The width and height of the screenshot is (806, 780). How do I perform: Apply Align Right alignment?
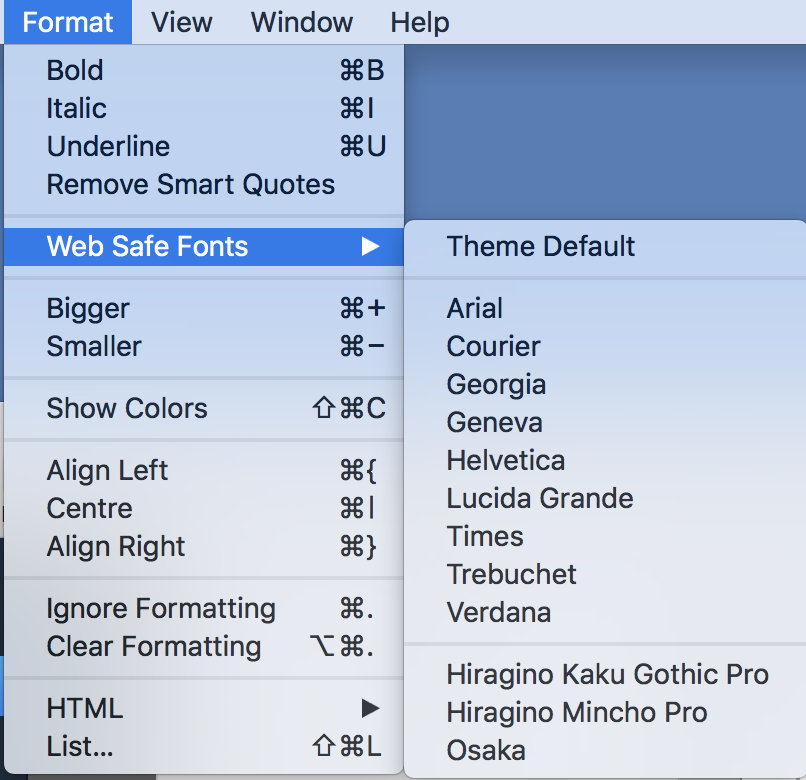click(204, 546)
